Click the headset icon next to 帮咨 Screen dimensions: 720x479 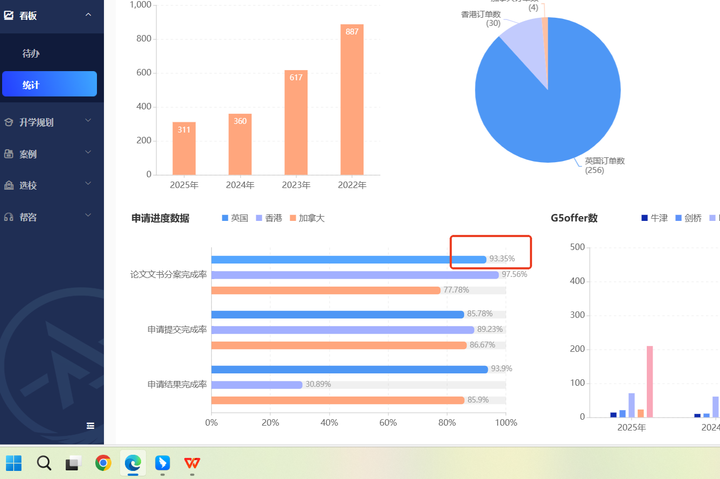[9, 217]
